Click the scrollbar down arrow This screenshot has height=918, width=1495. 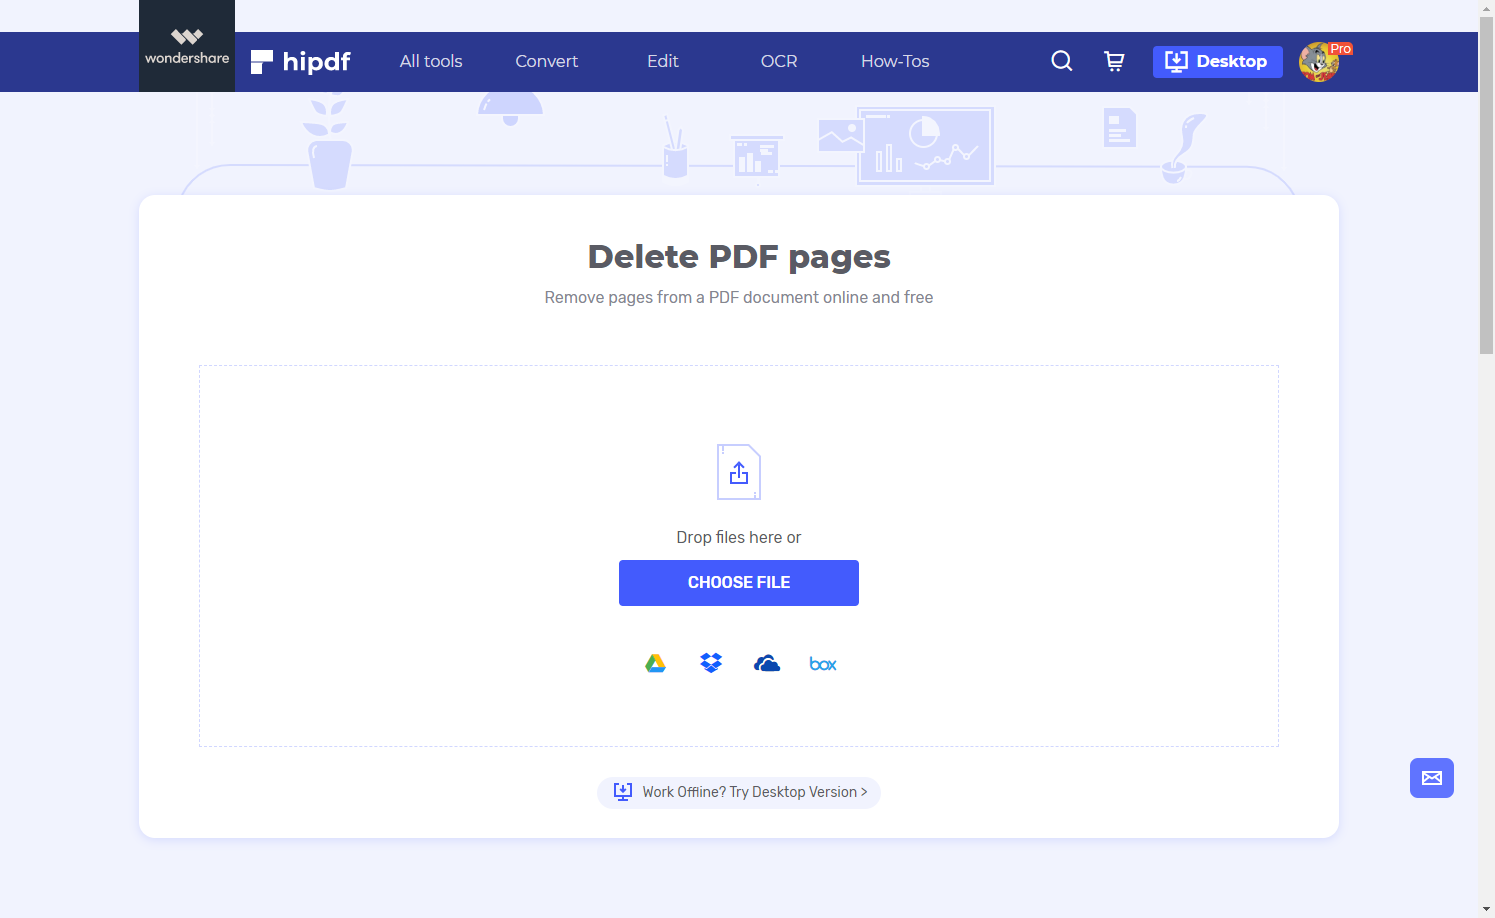1487,909
